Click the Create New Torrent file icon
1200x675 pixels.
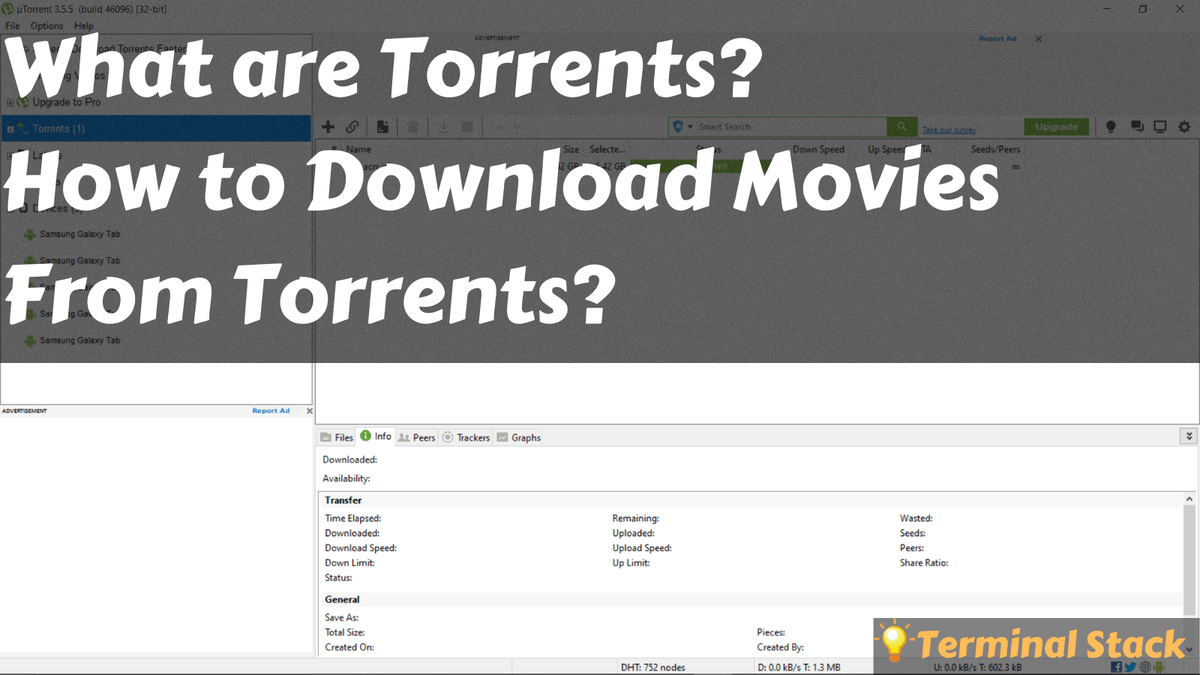[x=382, y=127]
